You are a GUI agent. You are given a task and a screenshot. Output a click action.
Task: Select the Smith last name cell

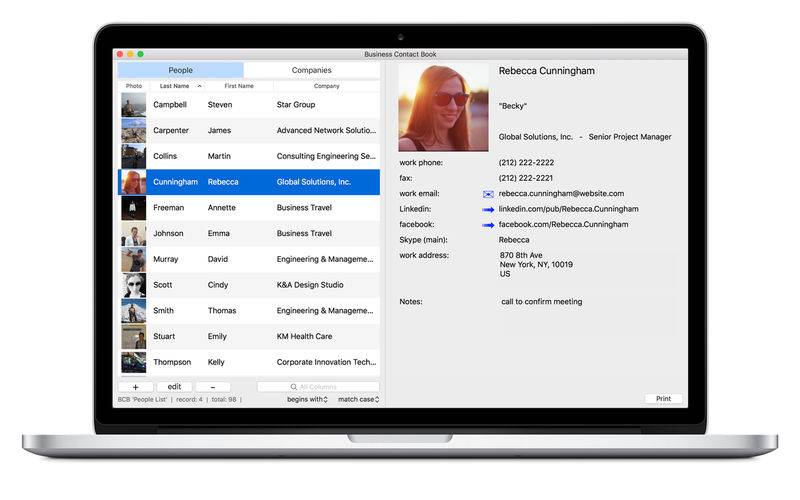163,311
